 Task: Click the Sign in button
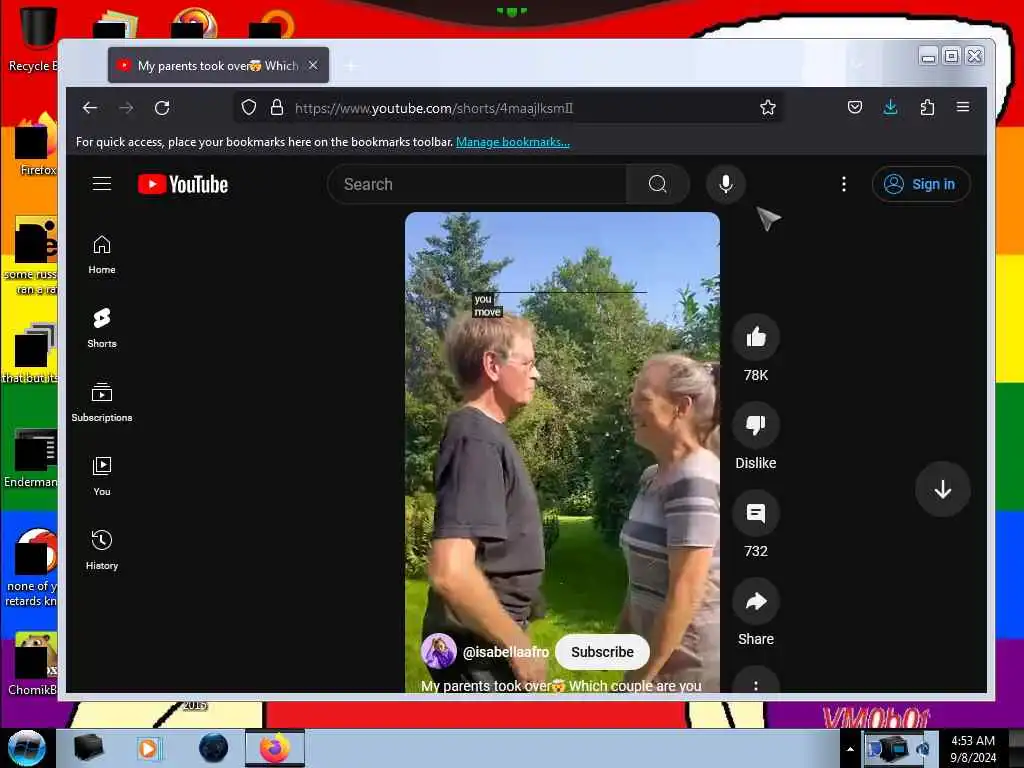point(921,184)
